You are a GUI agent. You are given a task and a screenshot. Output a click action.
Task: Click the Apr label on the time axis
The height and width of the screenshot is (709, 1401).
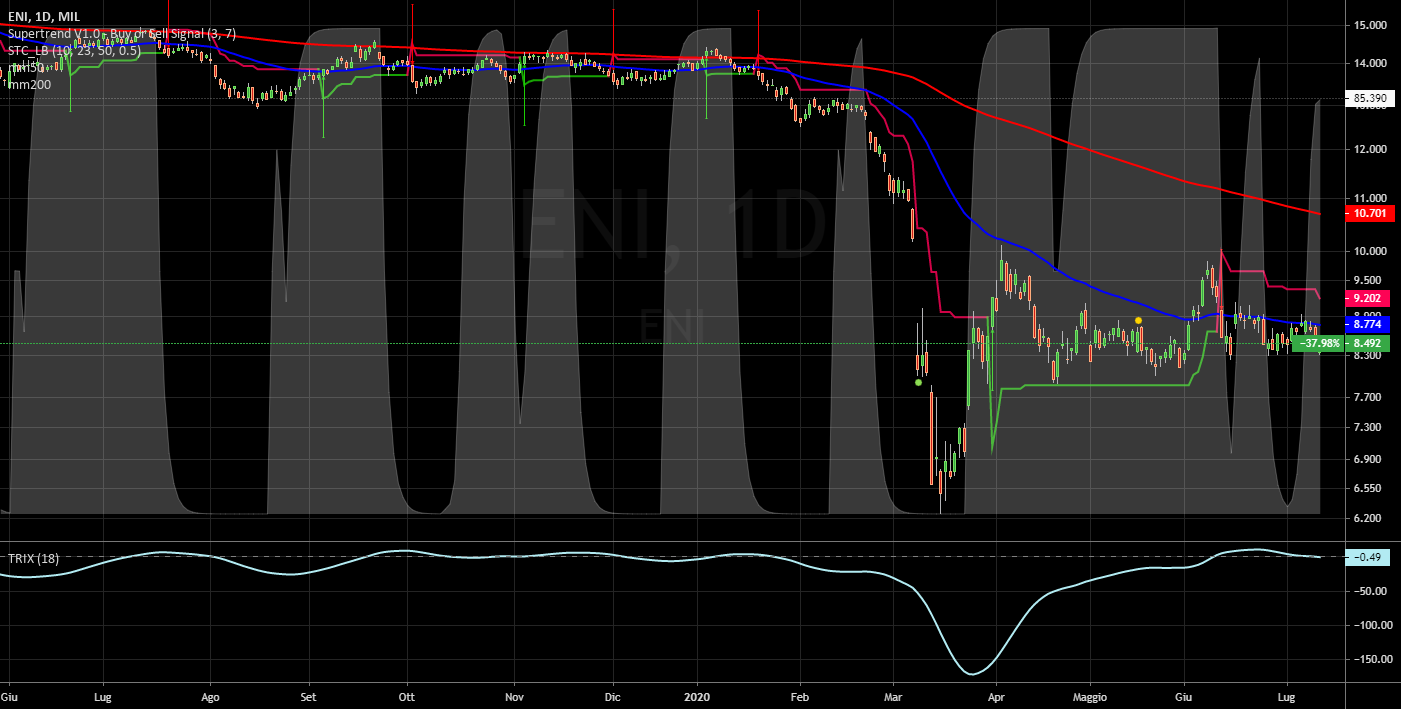(x=996, y=695)
